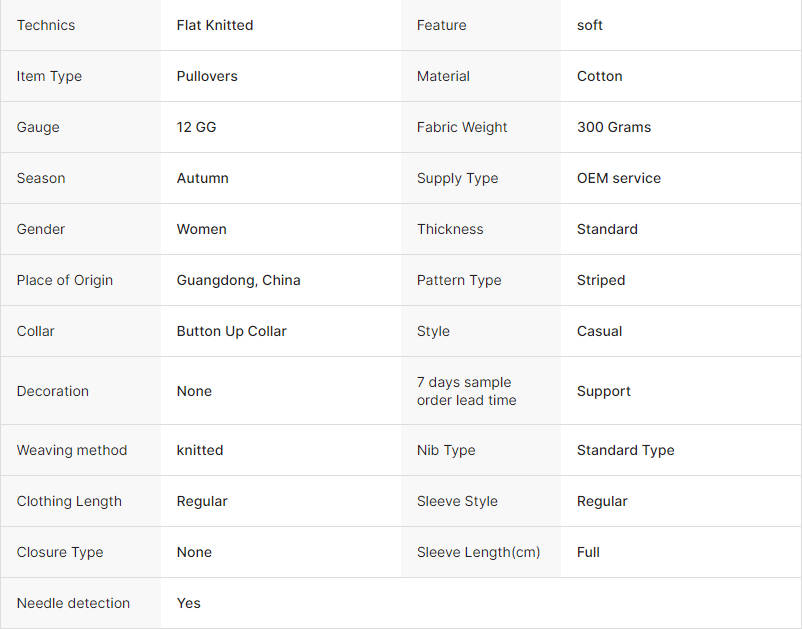Click the Women gender value
The height and width of the screenshot is (629, 803).
click(201, 229)
